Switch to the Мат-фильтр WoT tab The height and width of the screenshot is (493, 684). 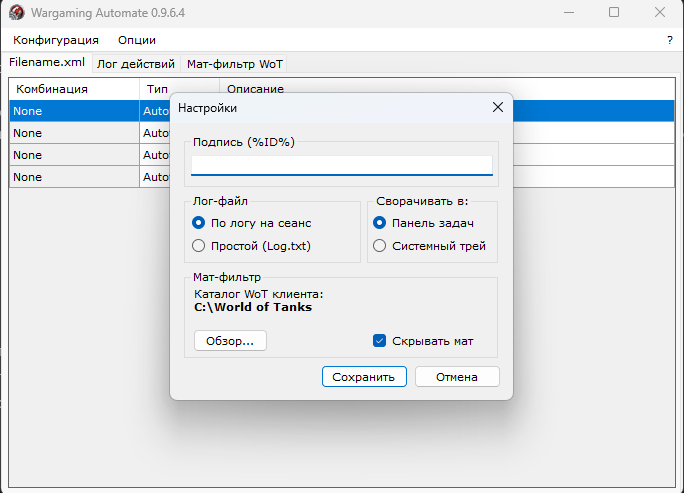pyautogui.click(x=235, y=64)
